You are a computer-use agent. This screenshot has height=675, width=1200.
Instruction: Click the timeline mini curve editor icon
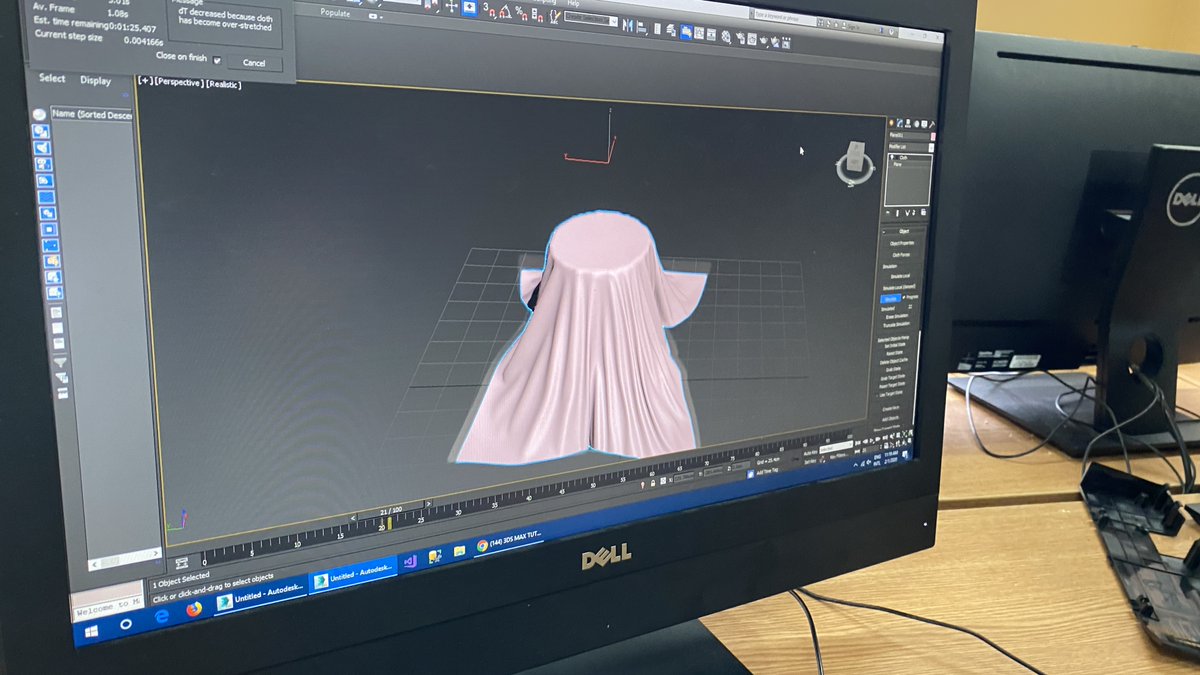pos(182,563)
